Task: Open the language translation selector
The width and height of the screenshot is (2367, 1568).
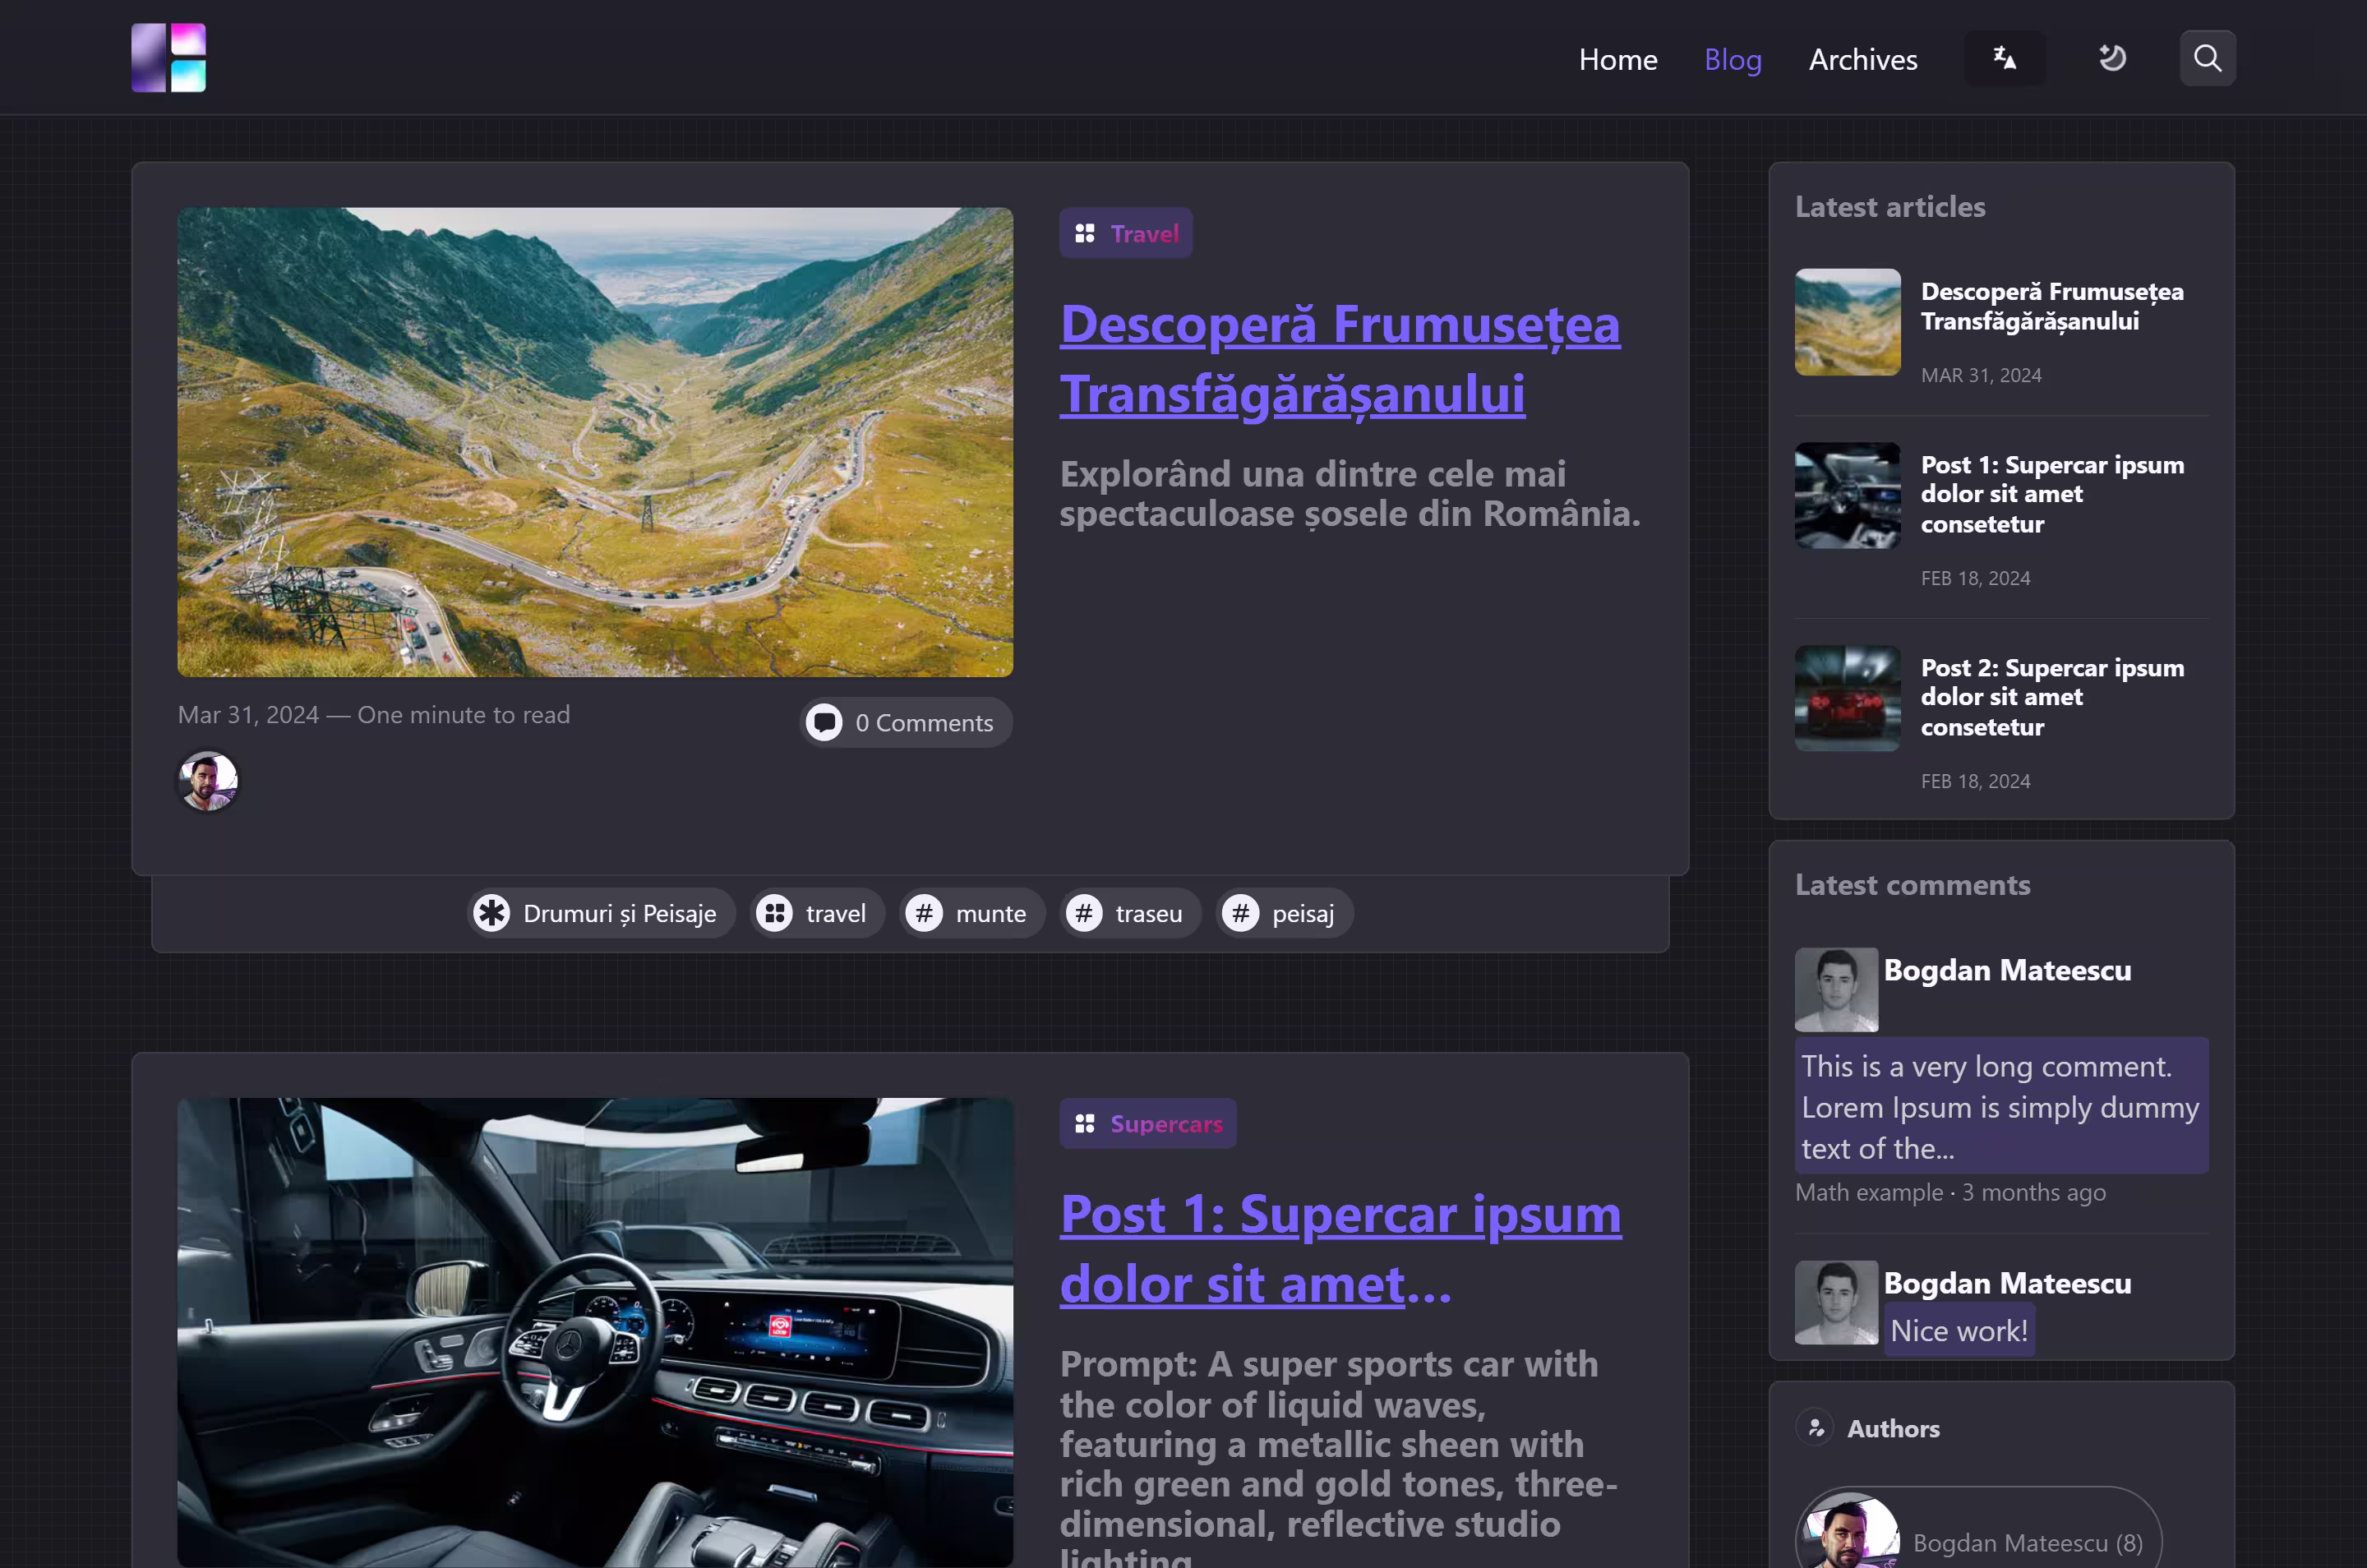Action: click(2004, 58)
